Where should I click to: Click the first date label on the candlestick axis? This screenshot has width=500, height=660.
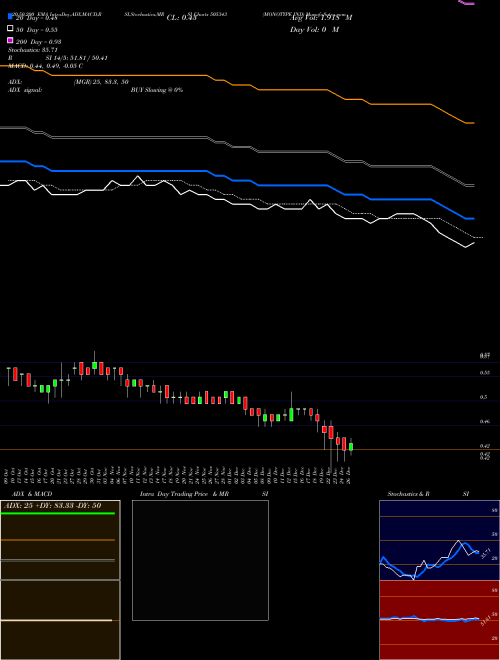[x=7, y=474]
